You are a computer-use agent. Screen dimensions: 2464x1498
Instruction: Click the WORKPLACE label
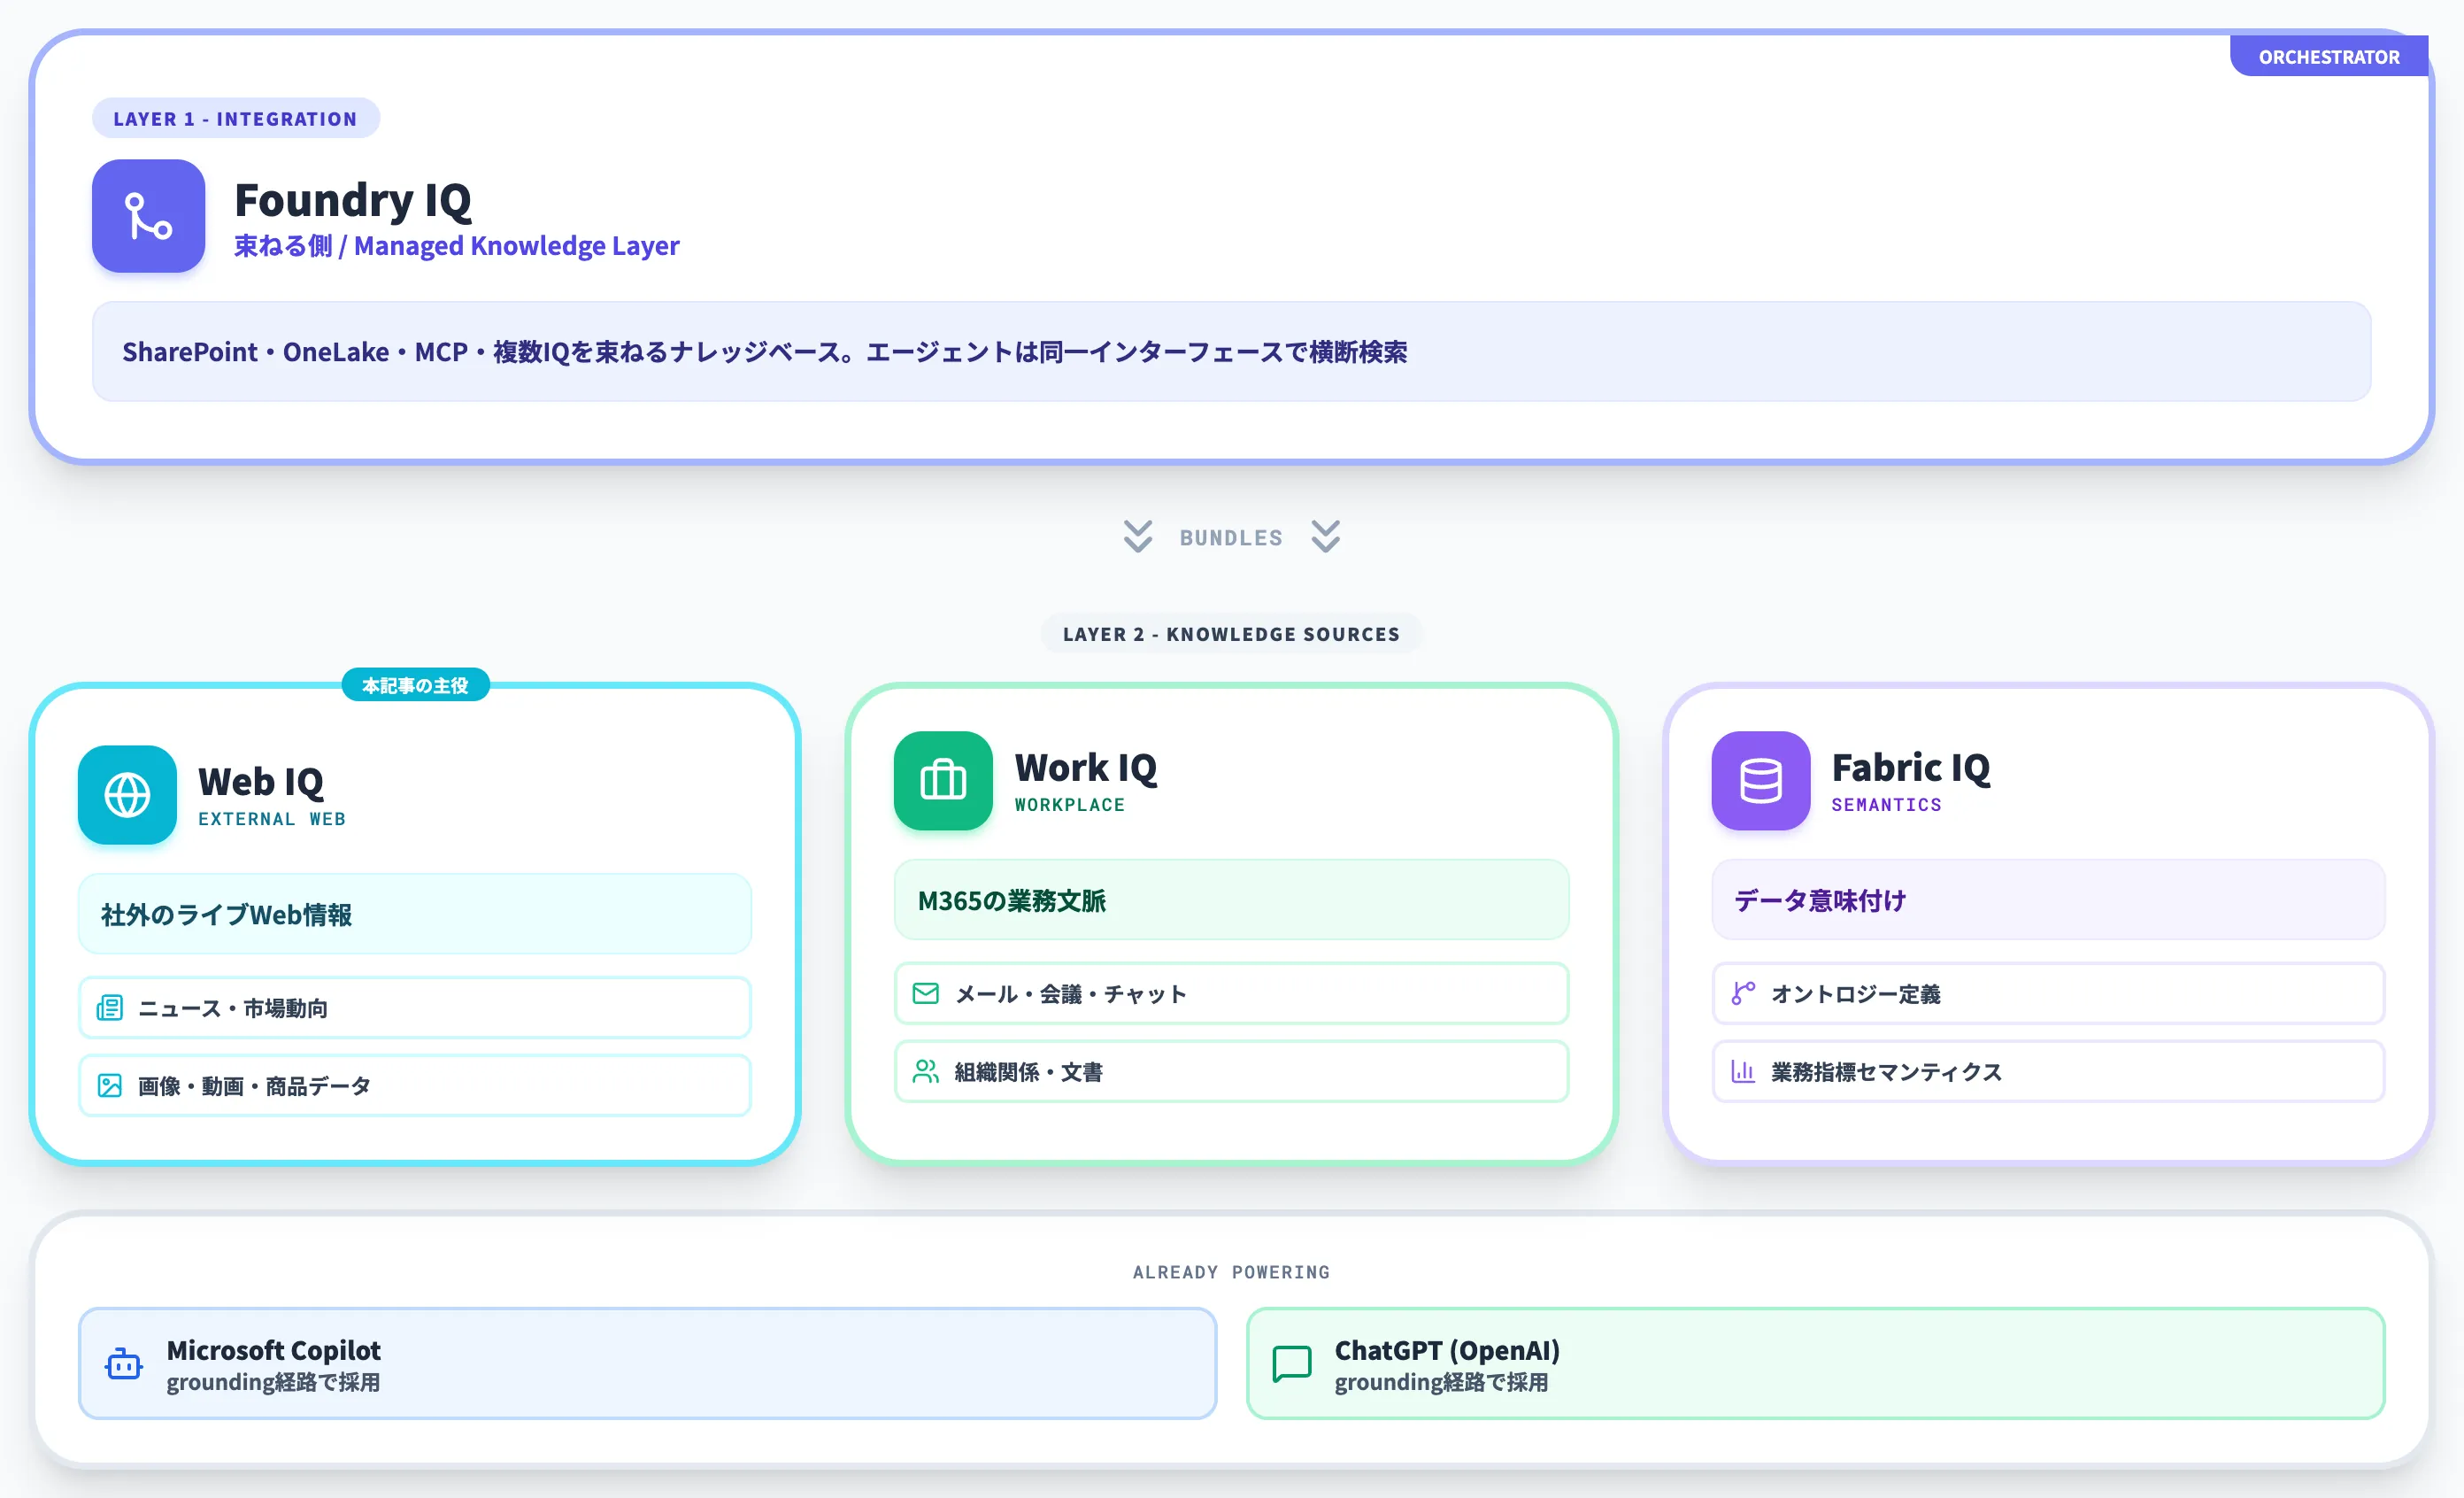point(1070,805)
